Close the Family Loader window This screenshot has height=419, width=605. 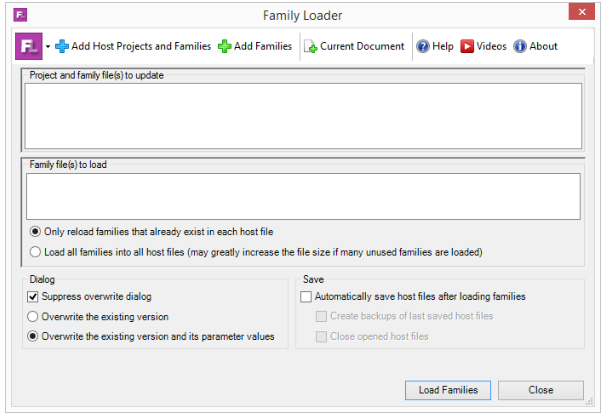click(x=582, y=12)
